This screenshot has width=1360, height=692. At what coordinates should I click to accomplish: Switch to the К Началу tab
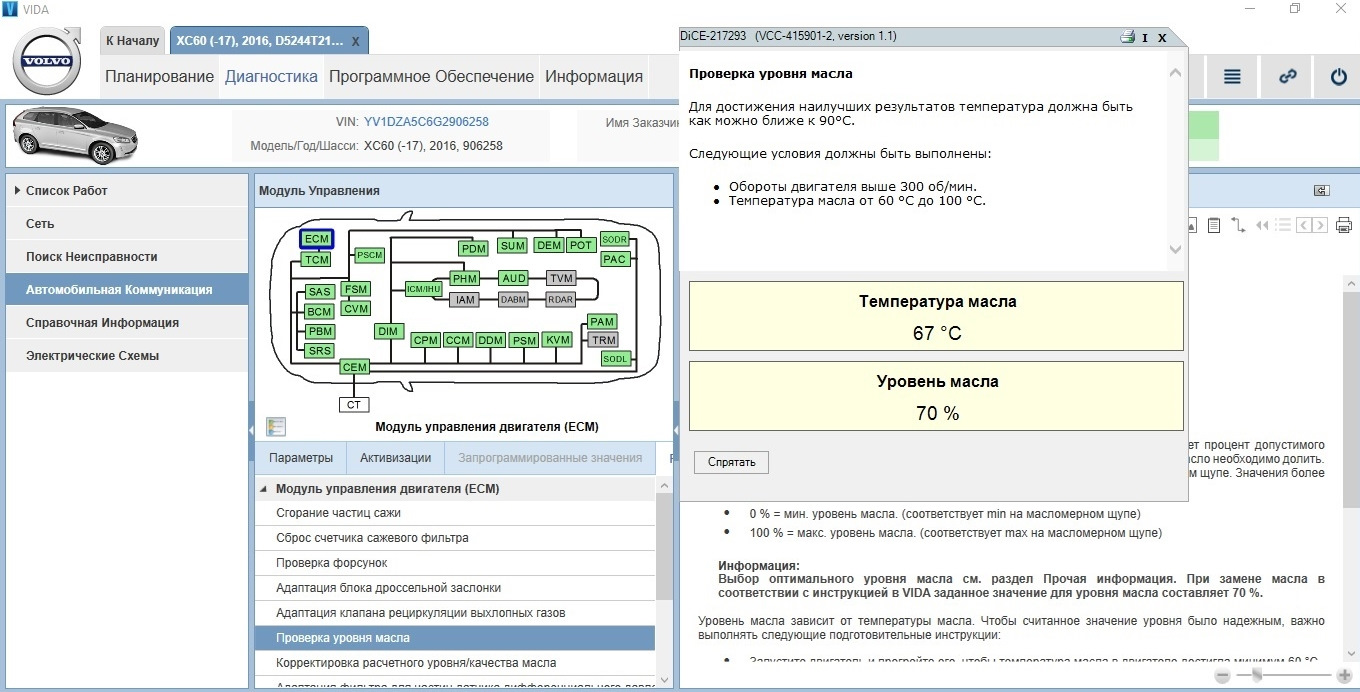pyautogui.click(x=132, y=41)
